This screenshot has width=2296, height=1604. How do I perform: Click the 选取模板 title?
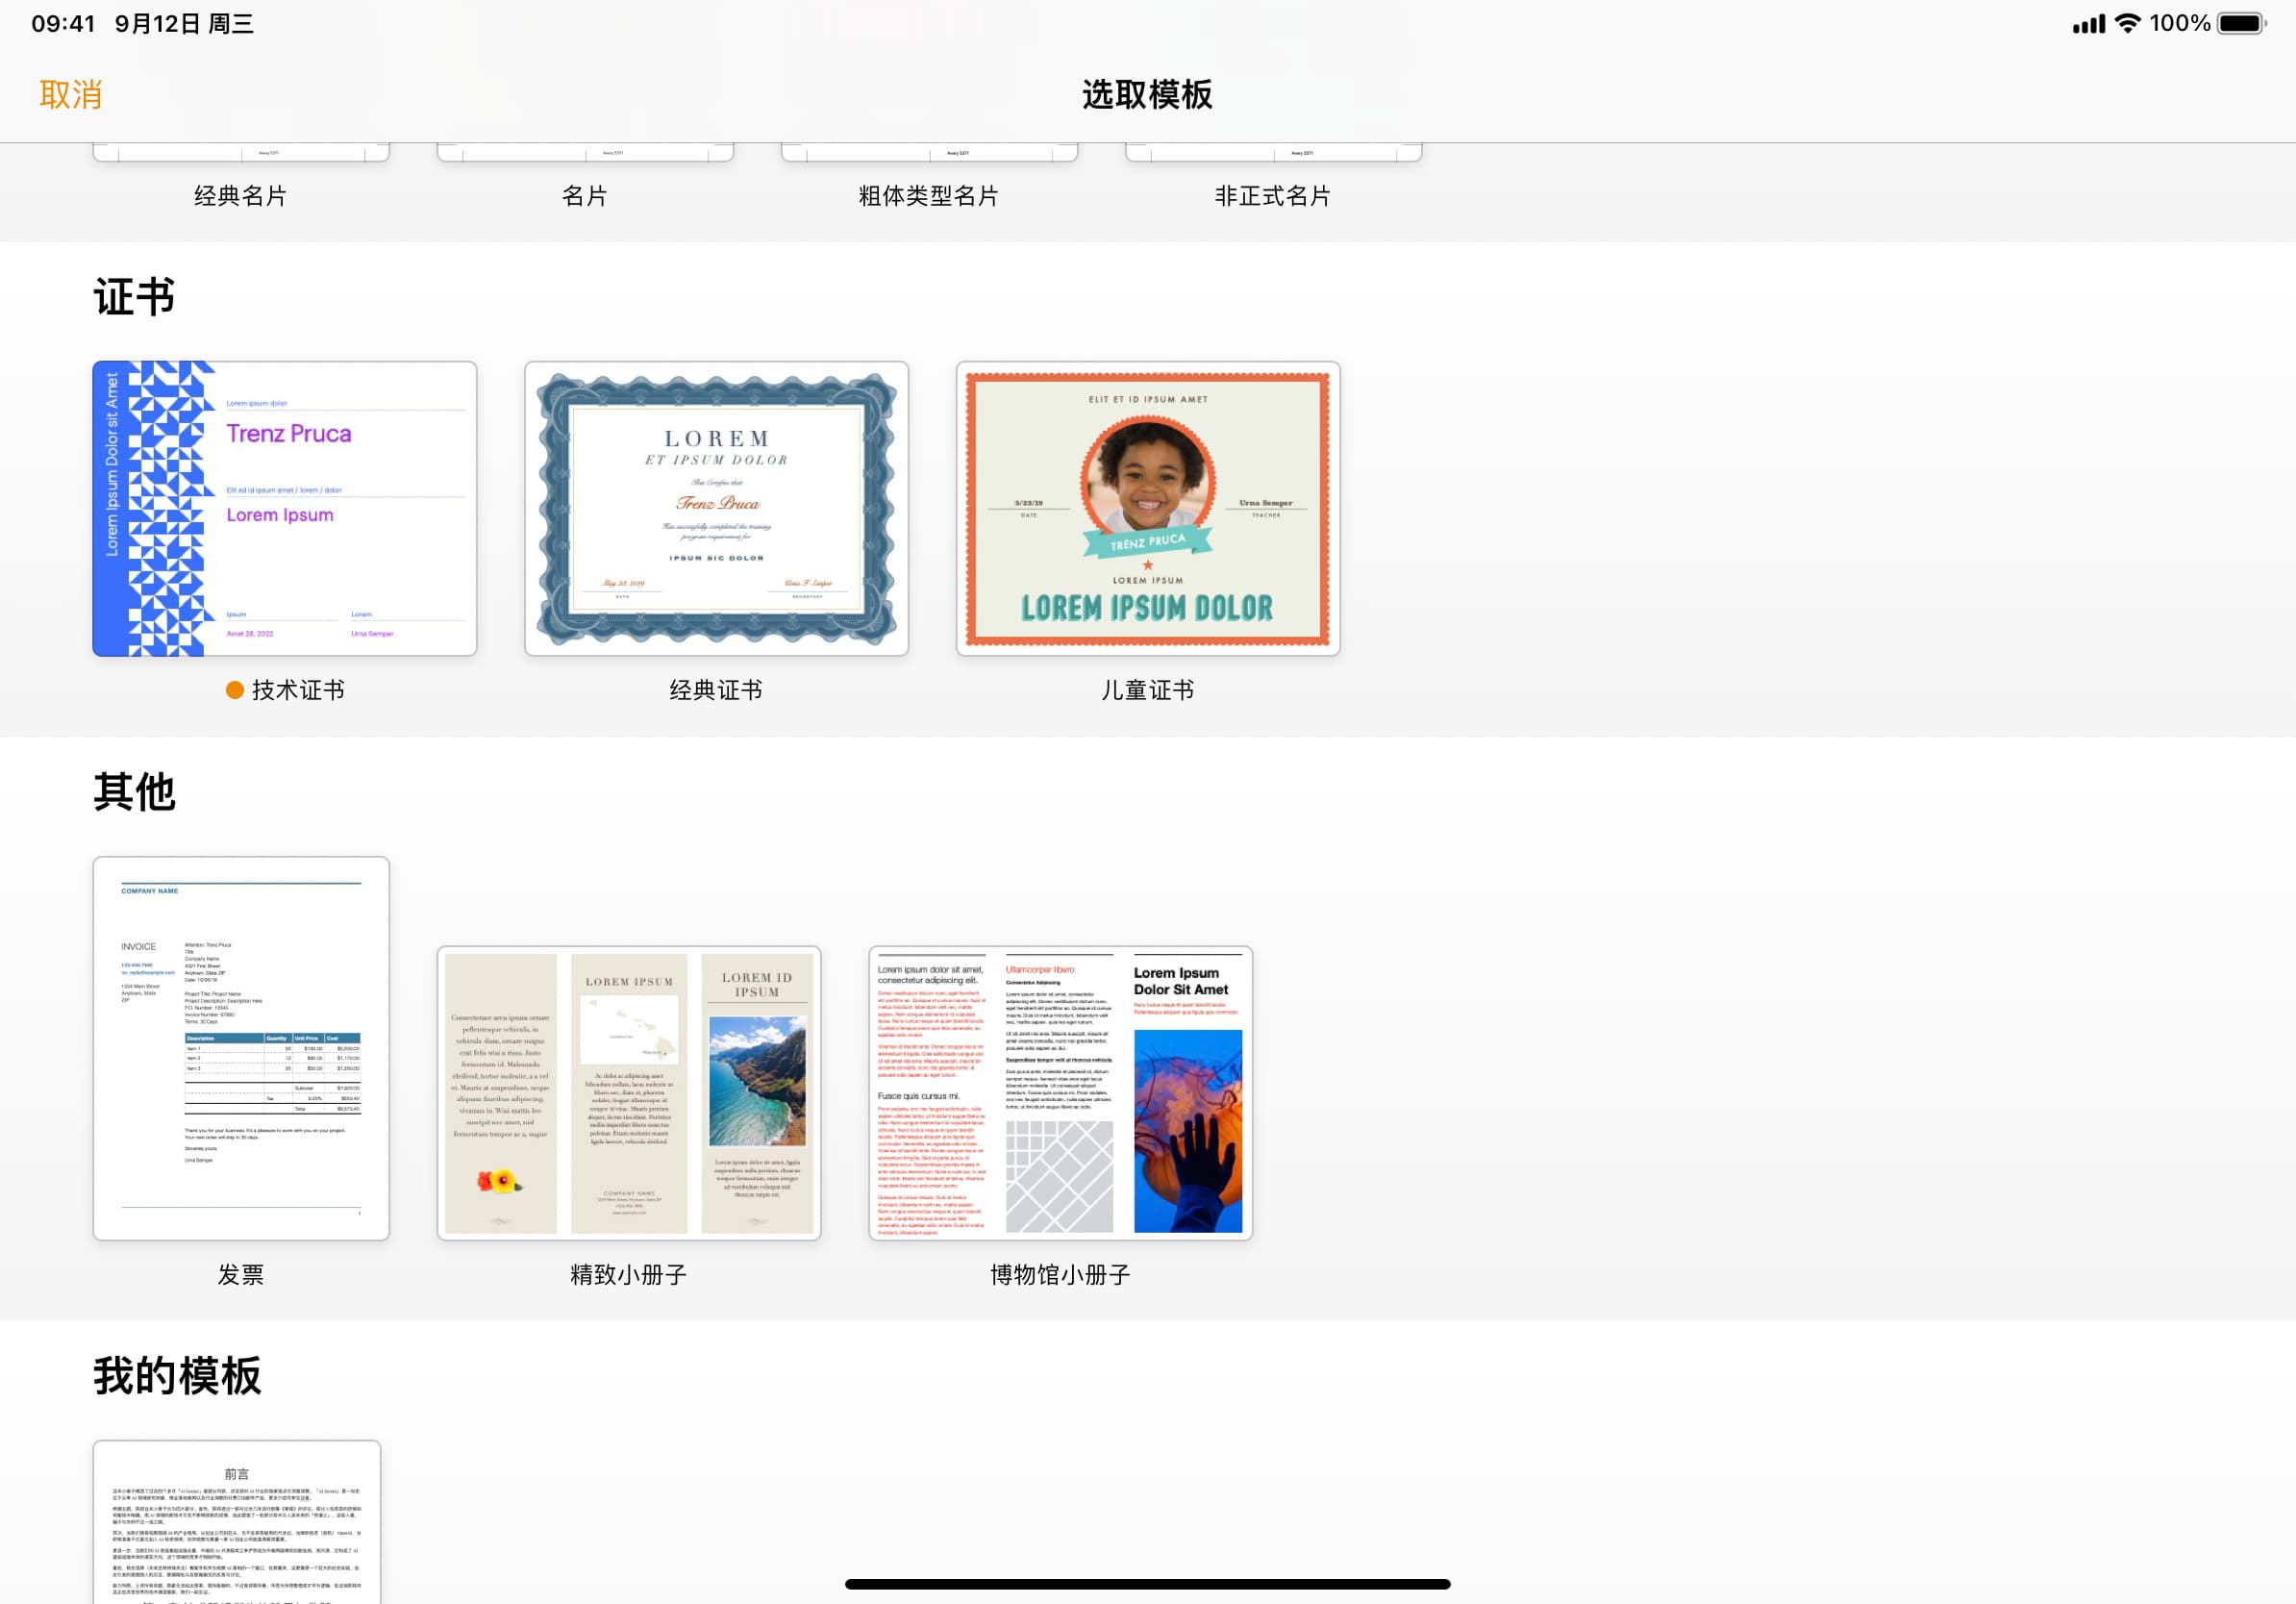click(x=1148, y=95)
